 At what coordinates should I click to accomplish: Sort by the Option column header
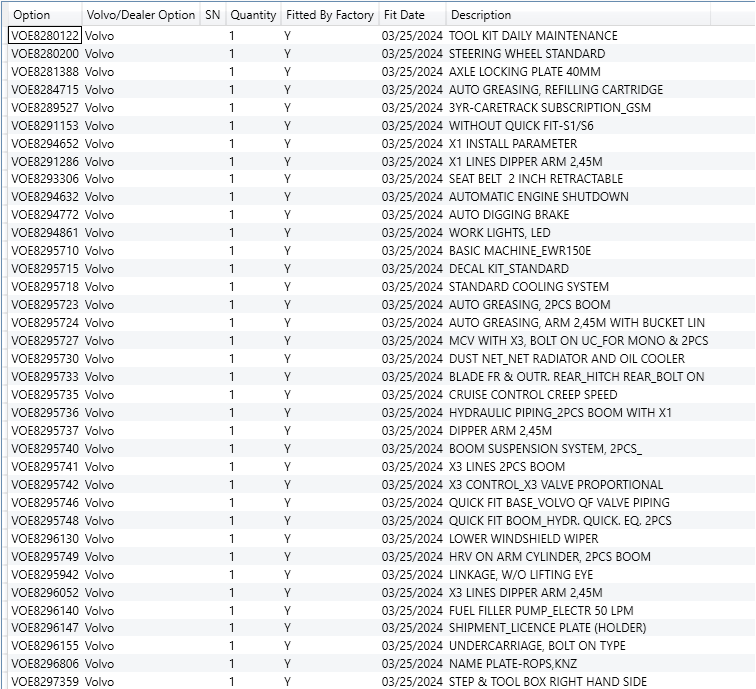tap(32, 15)
